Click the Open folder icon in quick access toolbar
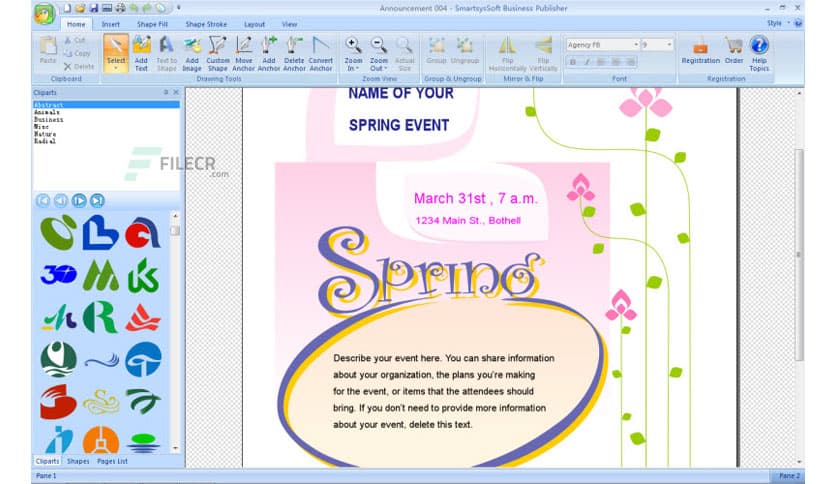Image resolution: width=836 pixels, height=484 pixels. coord(80,8)
